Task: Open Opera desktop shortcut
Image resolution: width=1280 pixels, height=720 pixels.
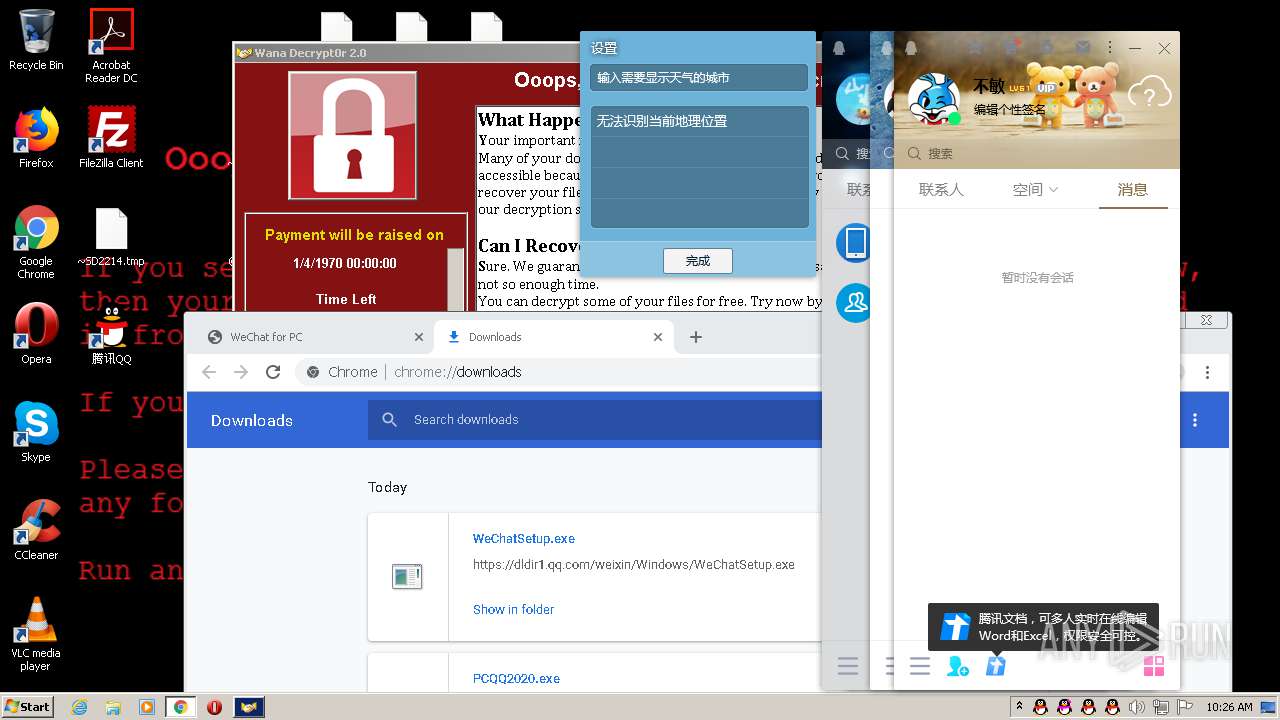Action: [36, 334]
